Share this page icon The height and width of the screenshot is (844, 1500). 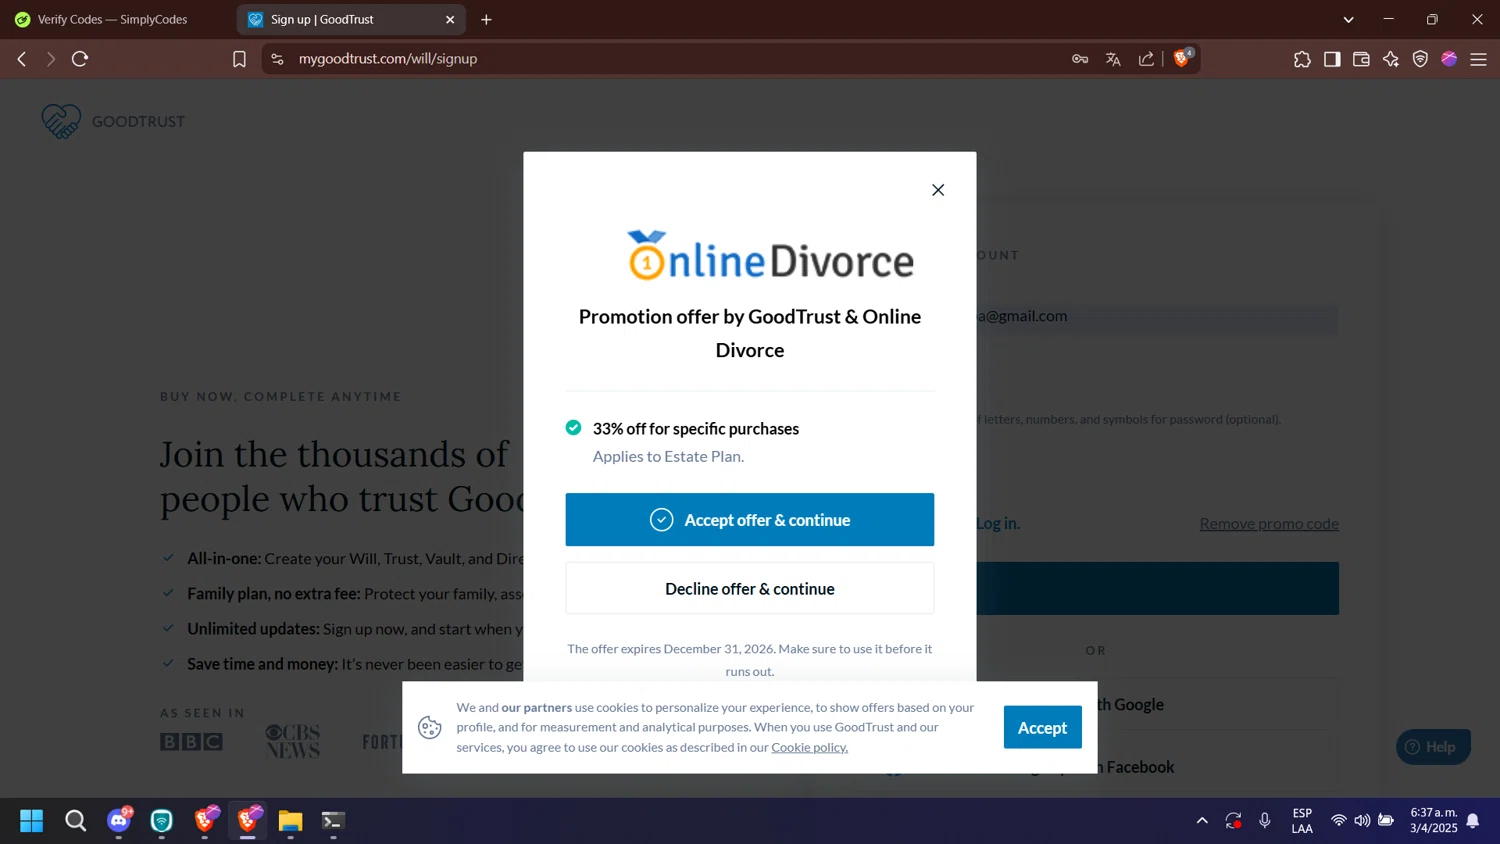(x=1146, y=59)
